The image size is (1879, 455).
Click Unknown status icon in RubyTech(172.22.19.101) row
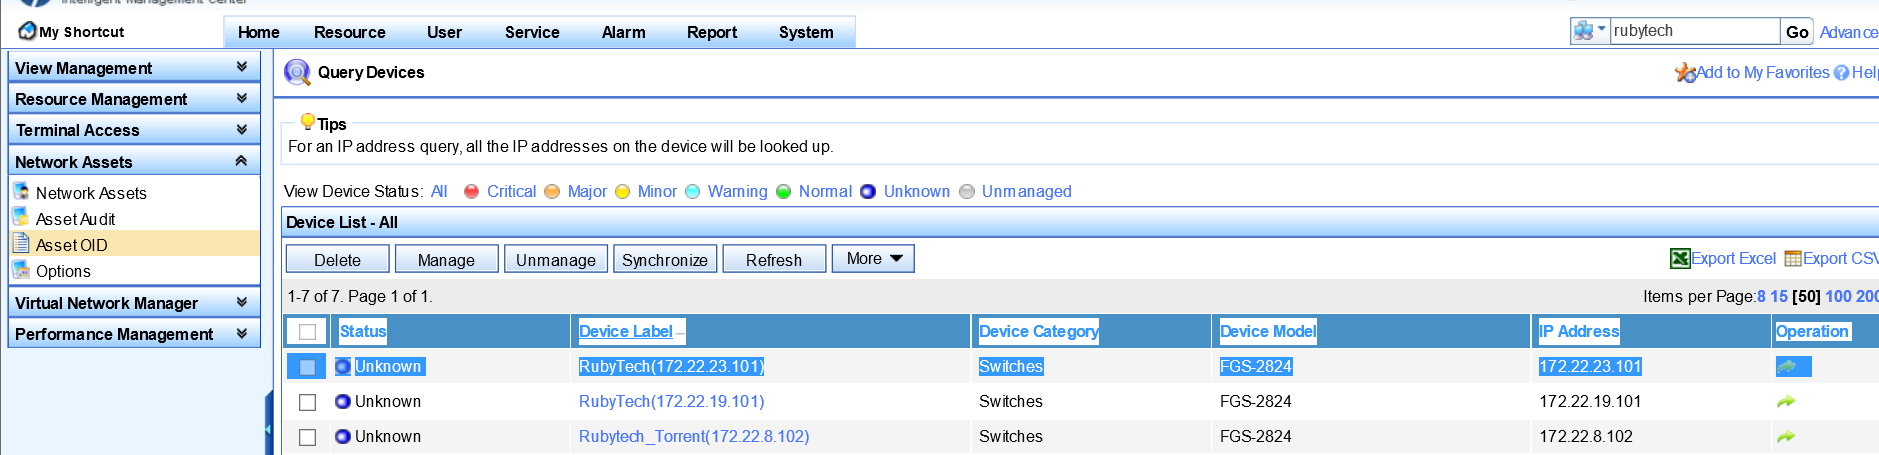pos(343,401)
